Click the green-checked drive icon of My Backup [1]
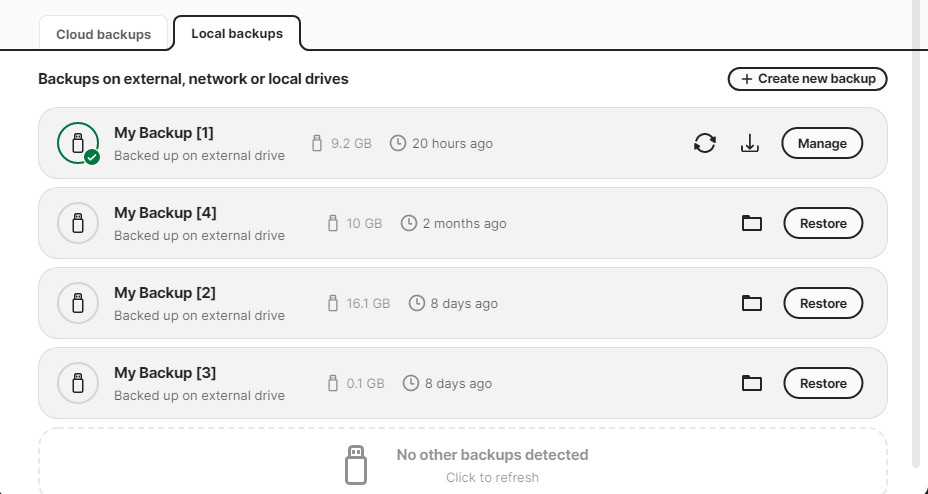 click(78, 143)
